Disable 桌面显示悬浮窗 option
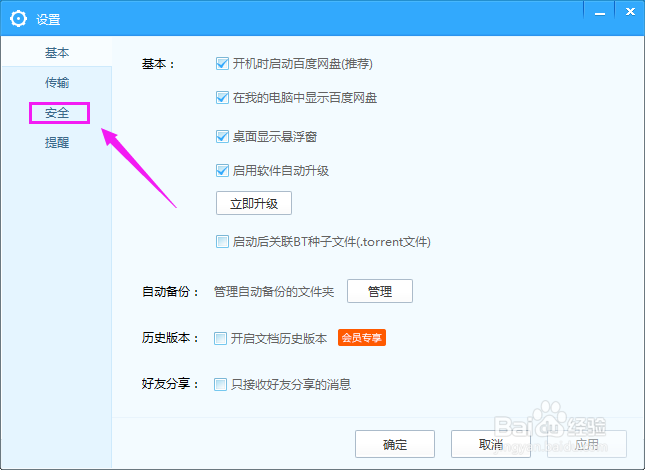 click(x=222, y=137)
